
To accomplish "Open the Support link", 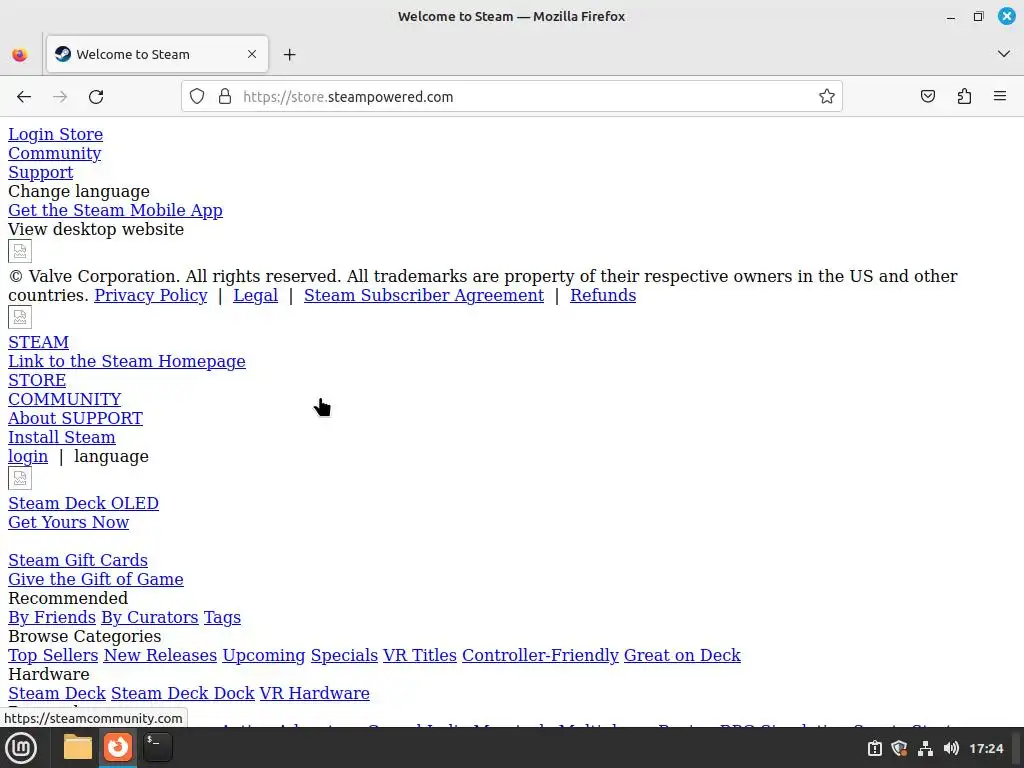I will [x=40, y=172].
